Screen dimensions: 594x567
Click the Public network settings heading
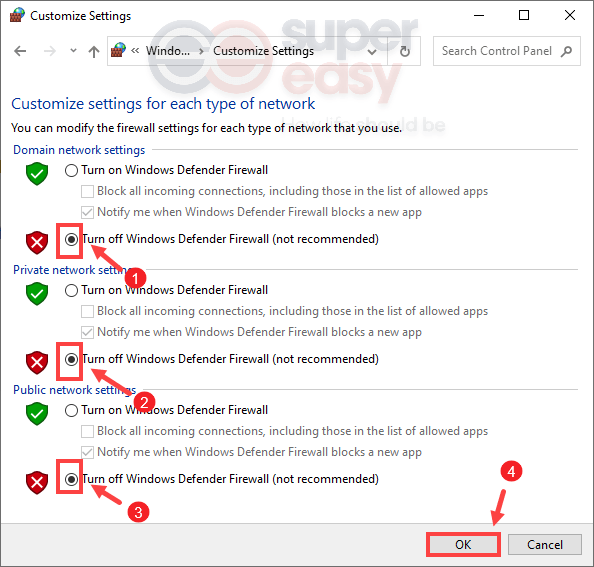[75, 390]
